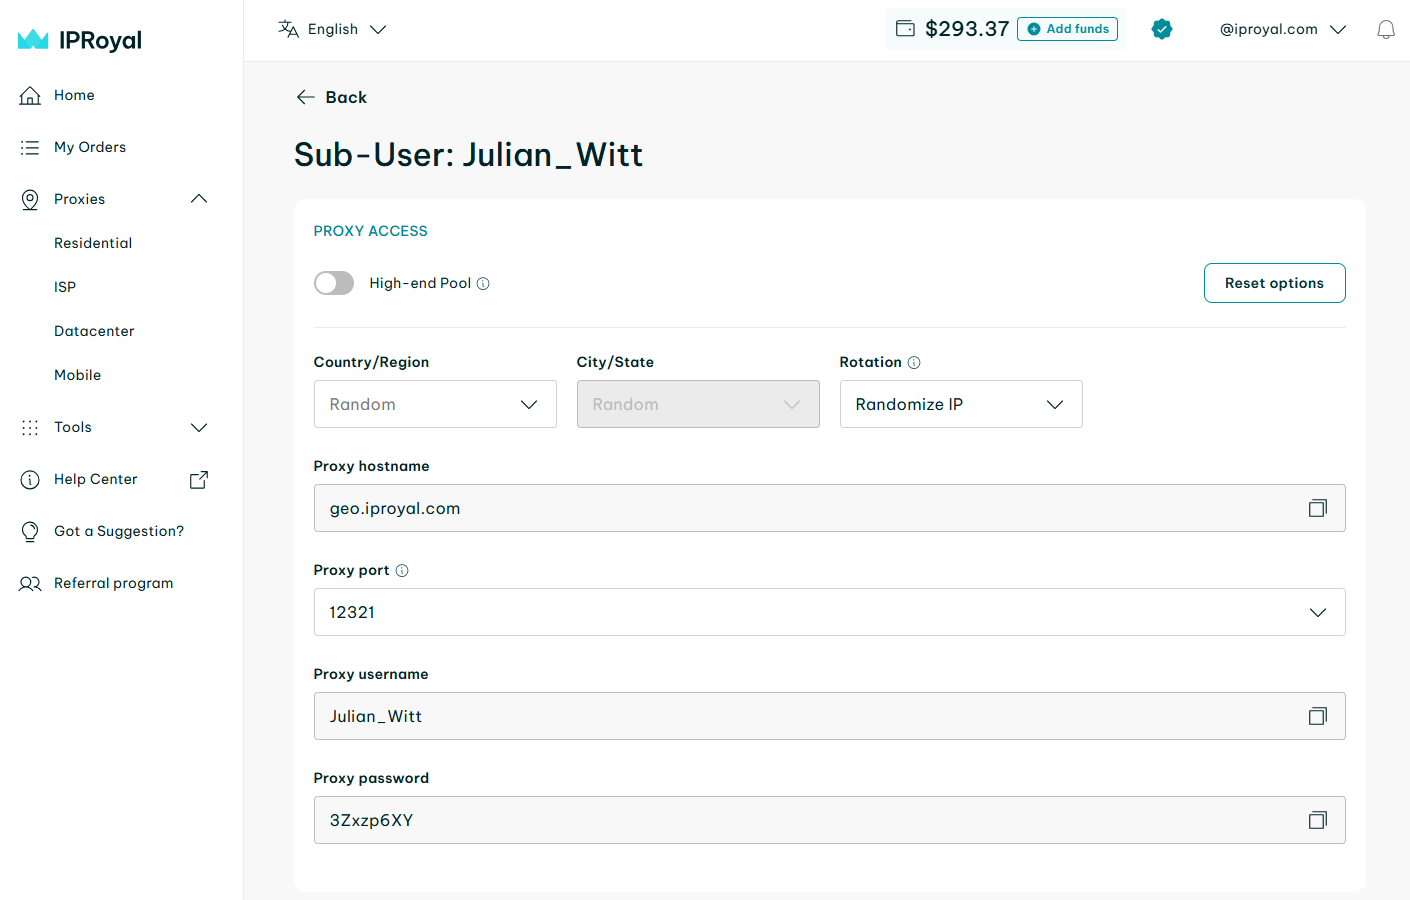Click the PROXY ACCESS heading
Screen dimensions: 1410x900
[x=370, y=231]
